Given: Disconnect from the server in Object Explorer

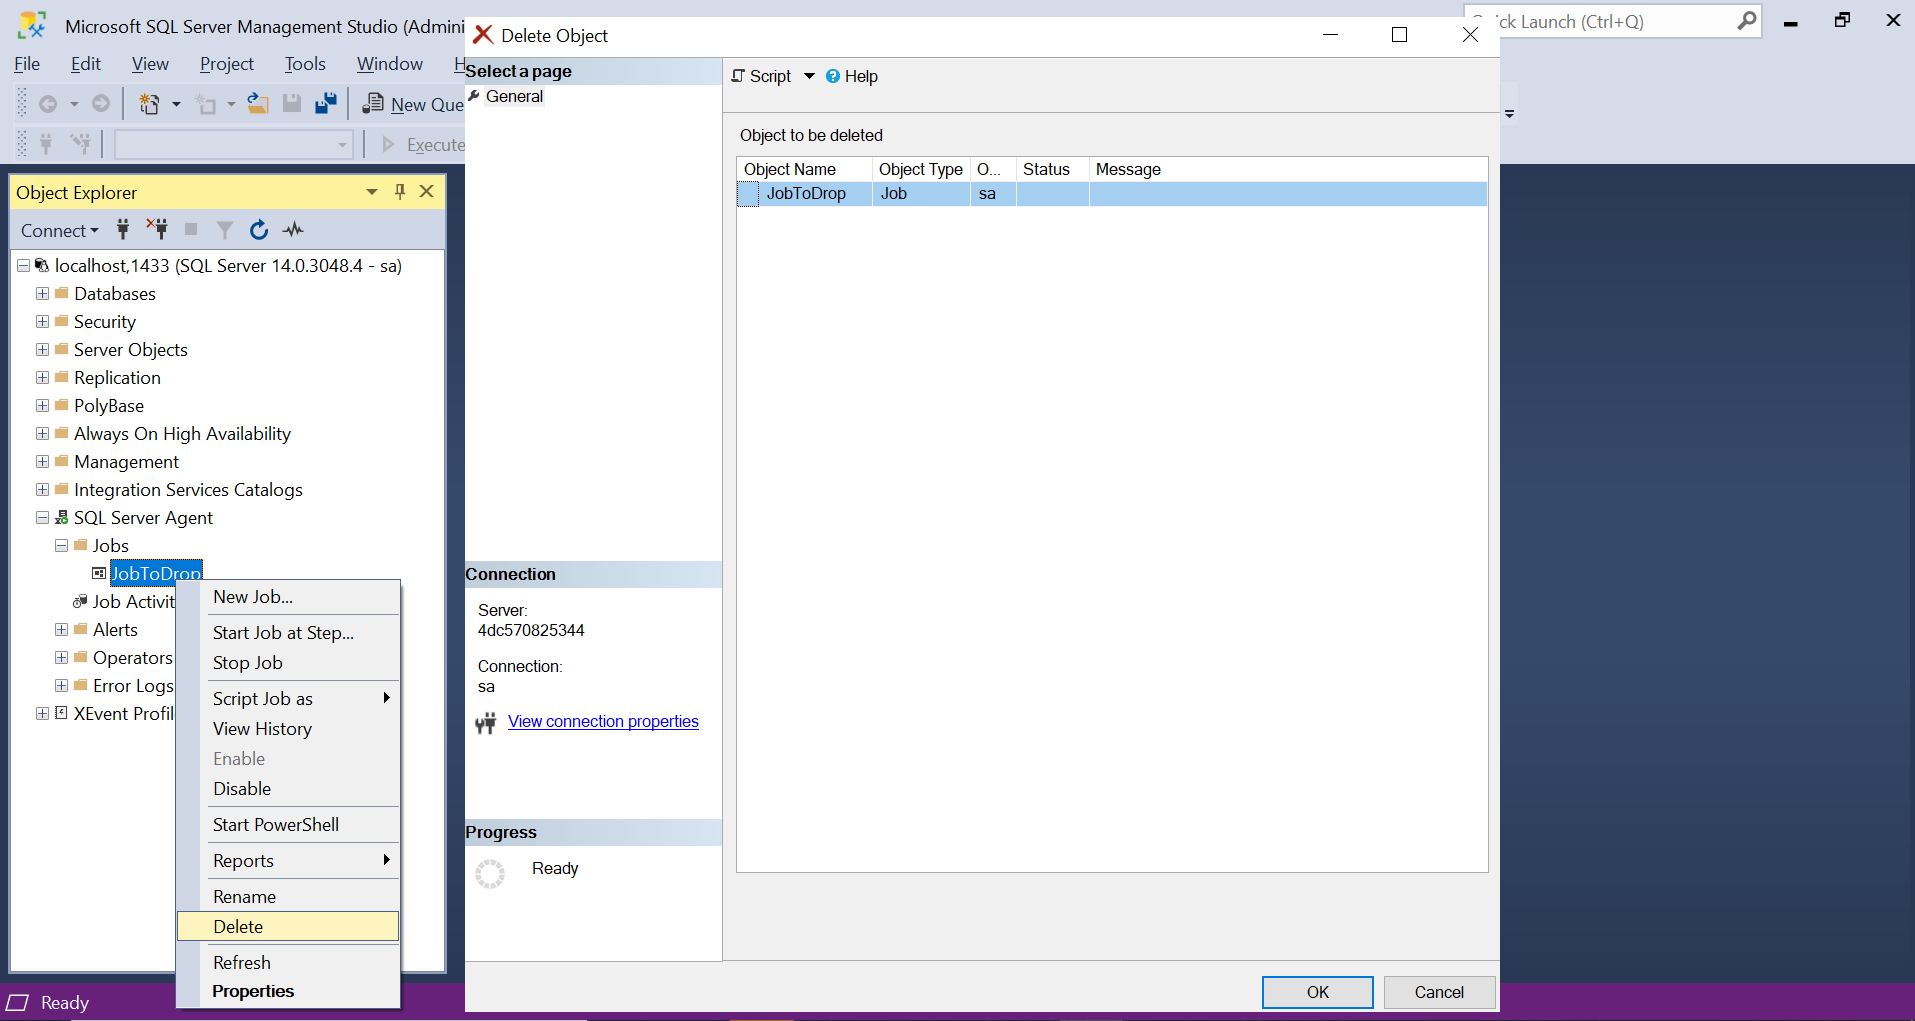Looking at the screenshot, I should [x=156, y=230].
